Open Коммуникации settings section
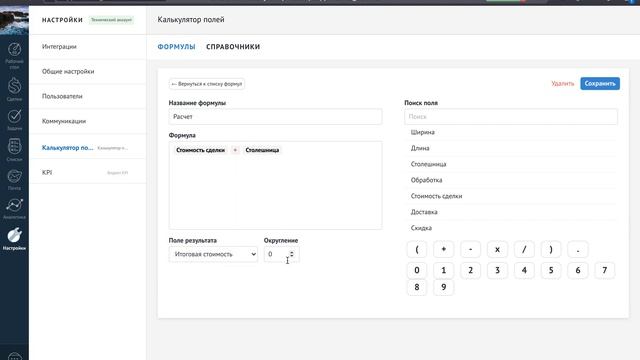Viewport: 640px width, 360px height. click(88, 121)
